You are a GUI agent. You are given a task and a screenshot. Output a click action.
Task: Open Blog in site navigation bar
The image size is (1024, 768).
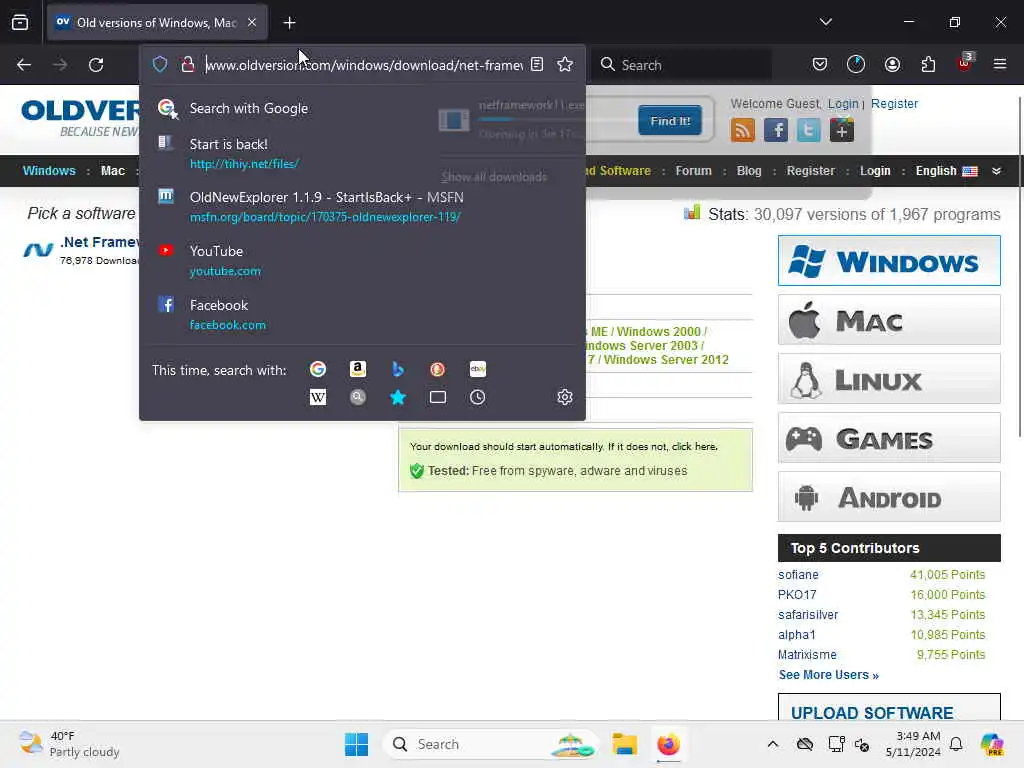(x=749, y=170)
